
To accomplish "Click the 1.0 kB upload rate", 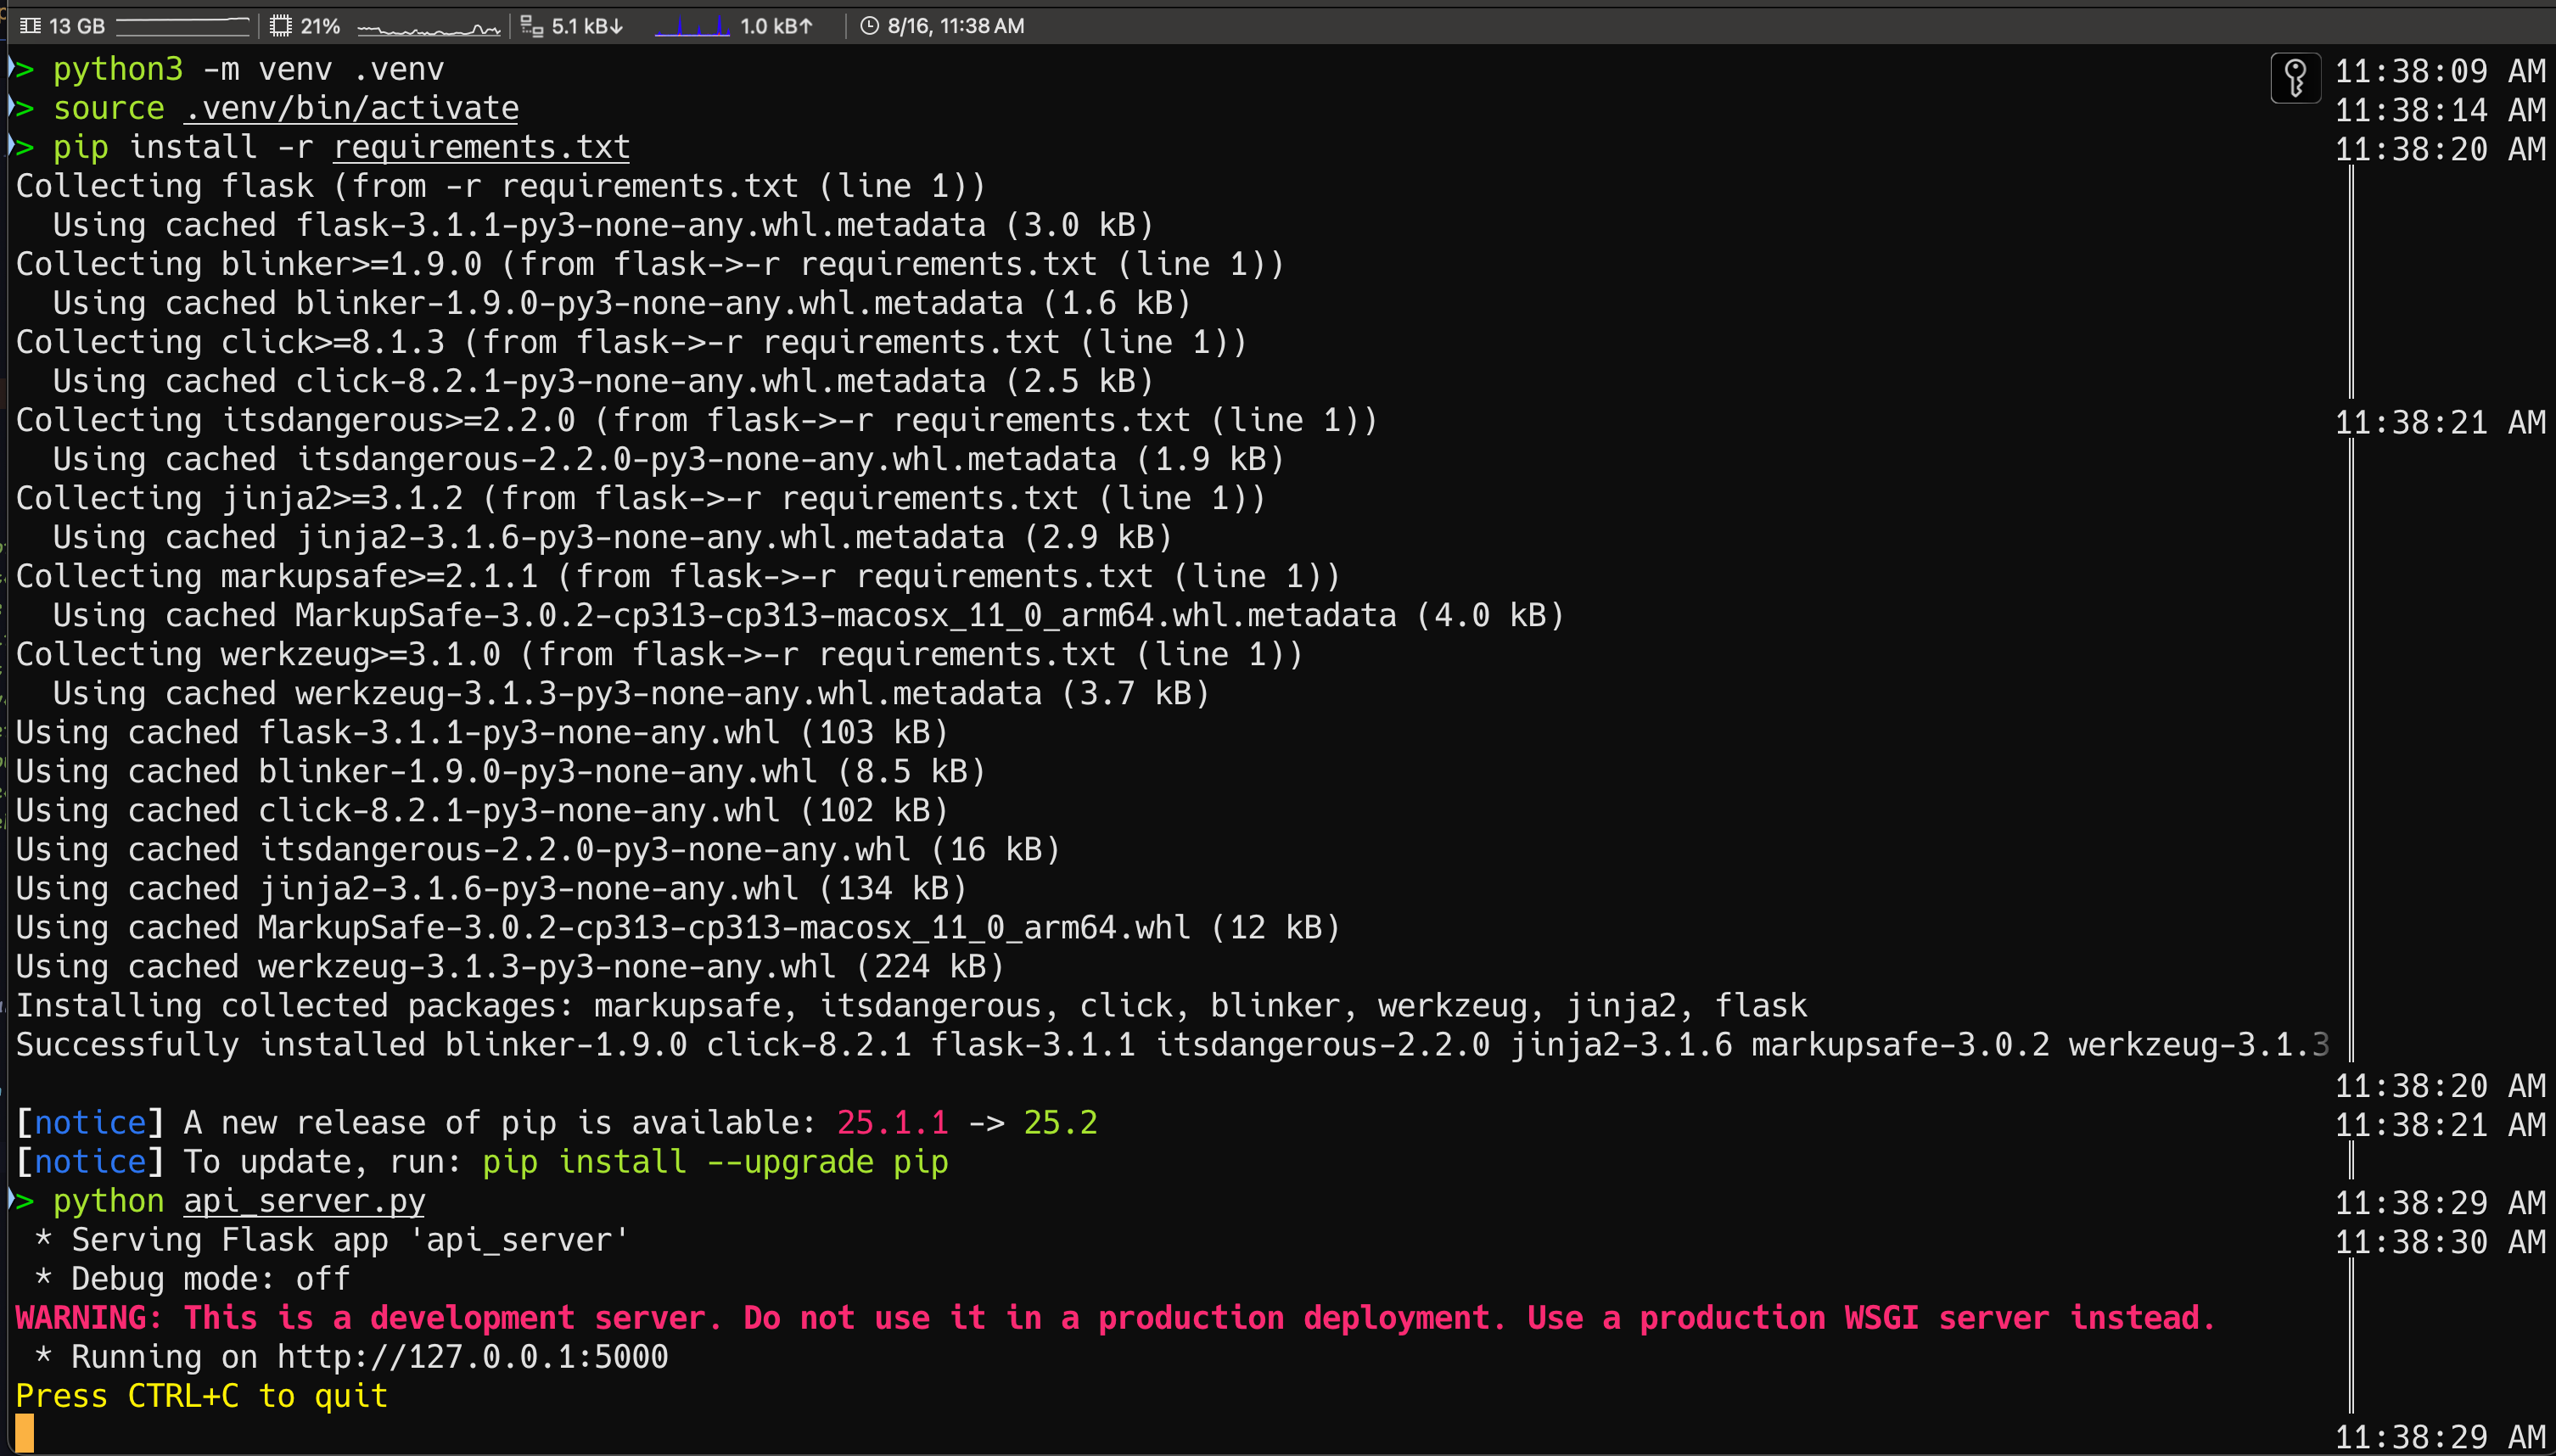I will pyautogui.click(x=776, y=26).
